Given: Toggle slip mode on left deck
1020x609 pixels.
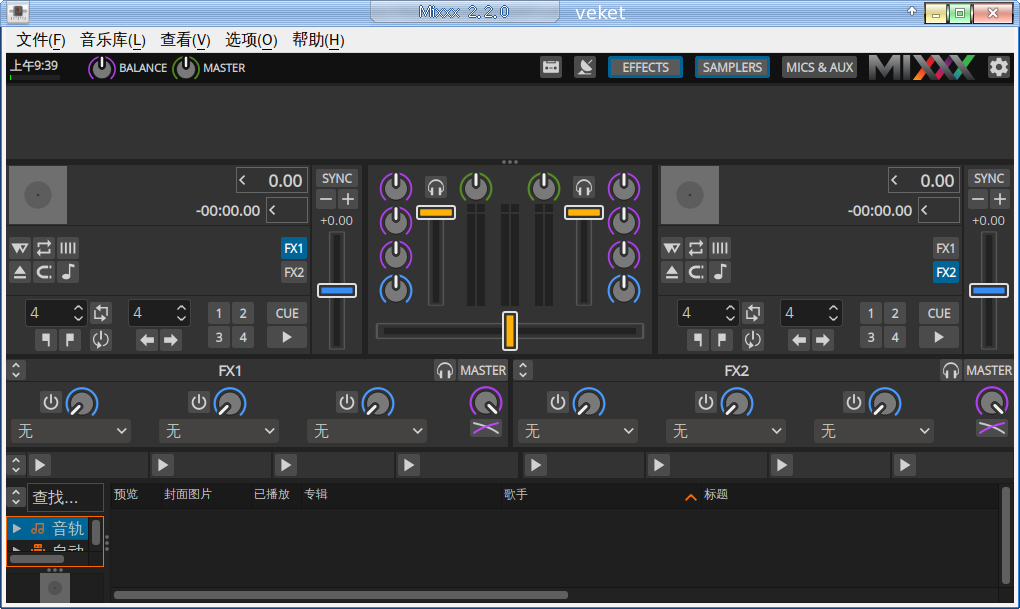Looking at the screenshot, I should (x=20, y=248).
